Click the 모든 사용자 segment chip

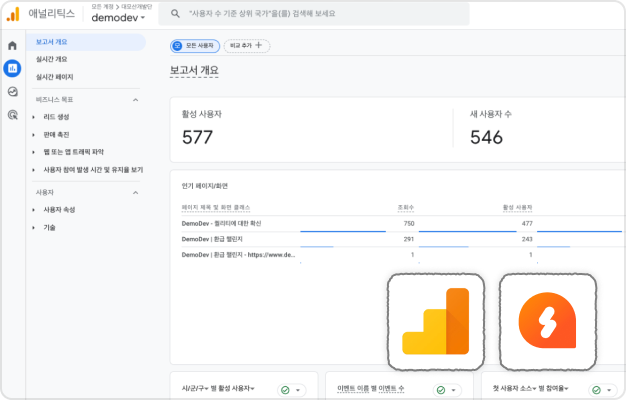pos(195,46)
